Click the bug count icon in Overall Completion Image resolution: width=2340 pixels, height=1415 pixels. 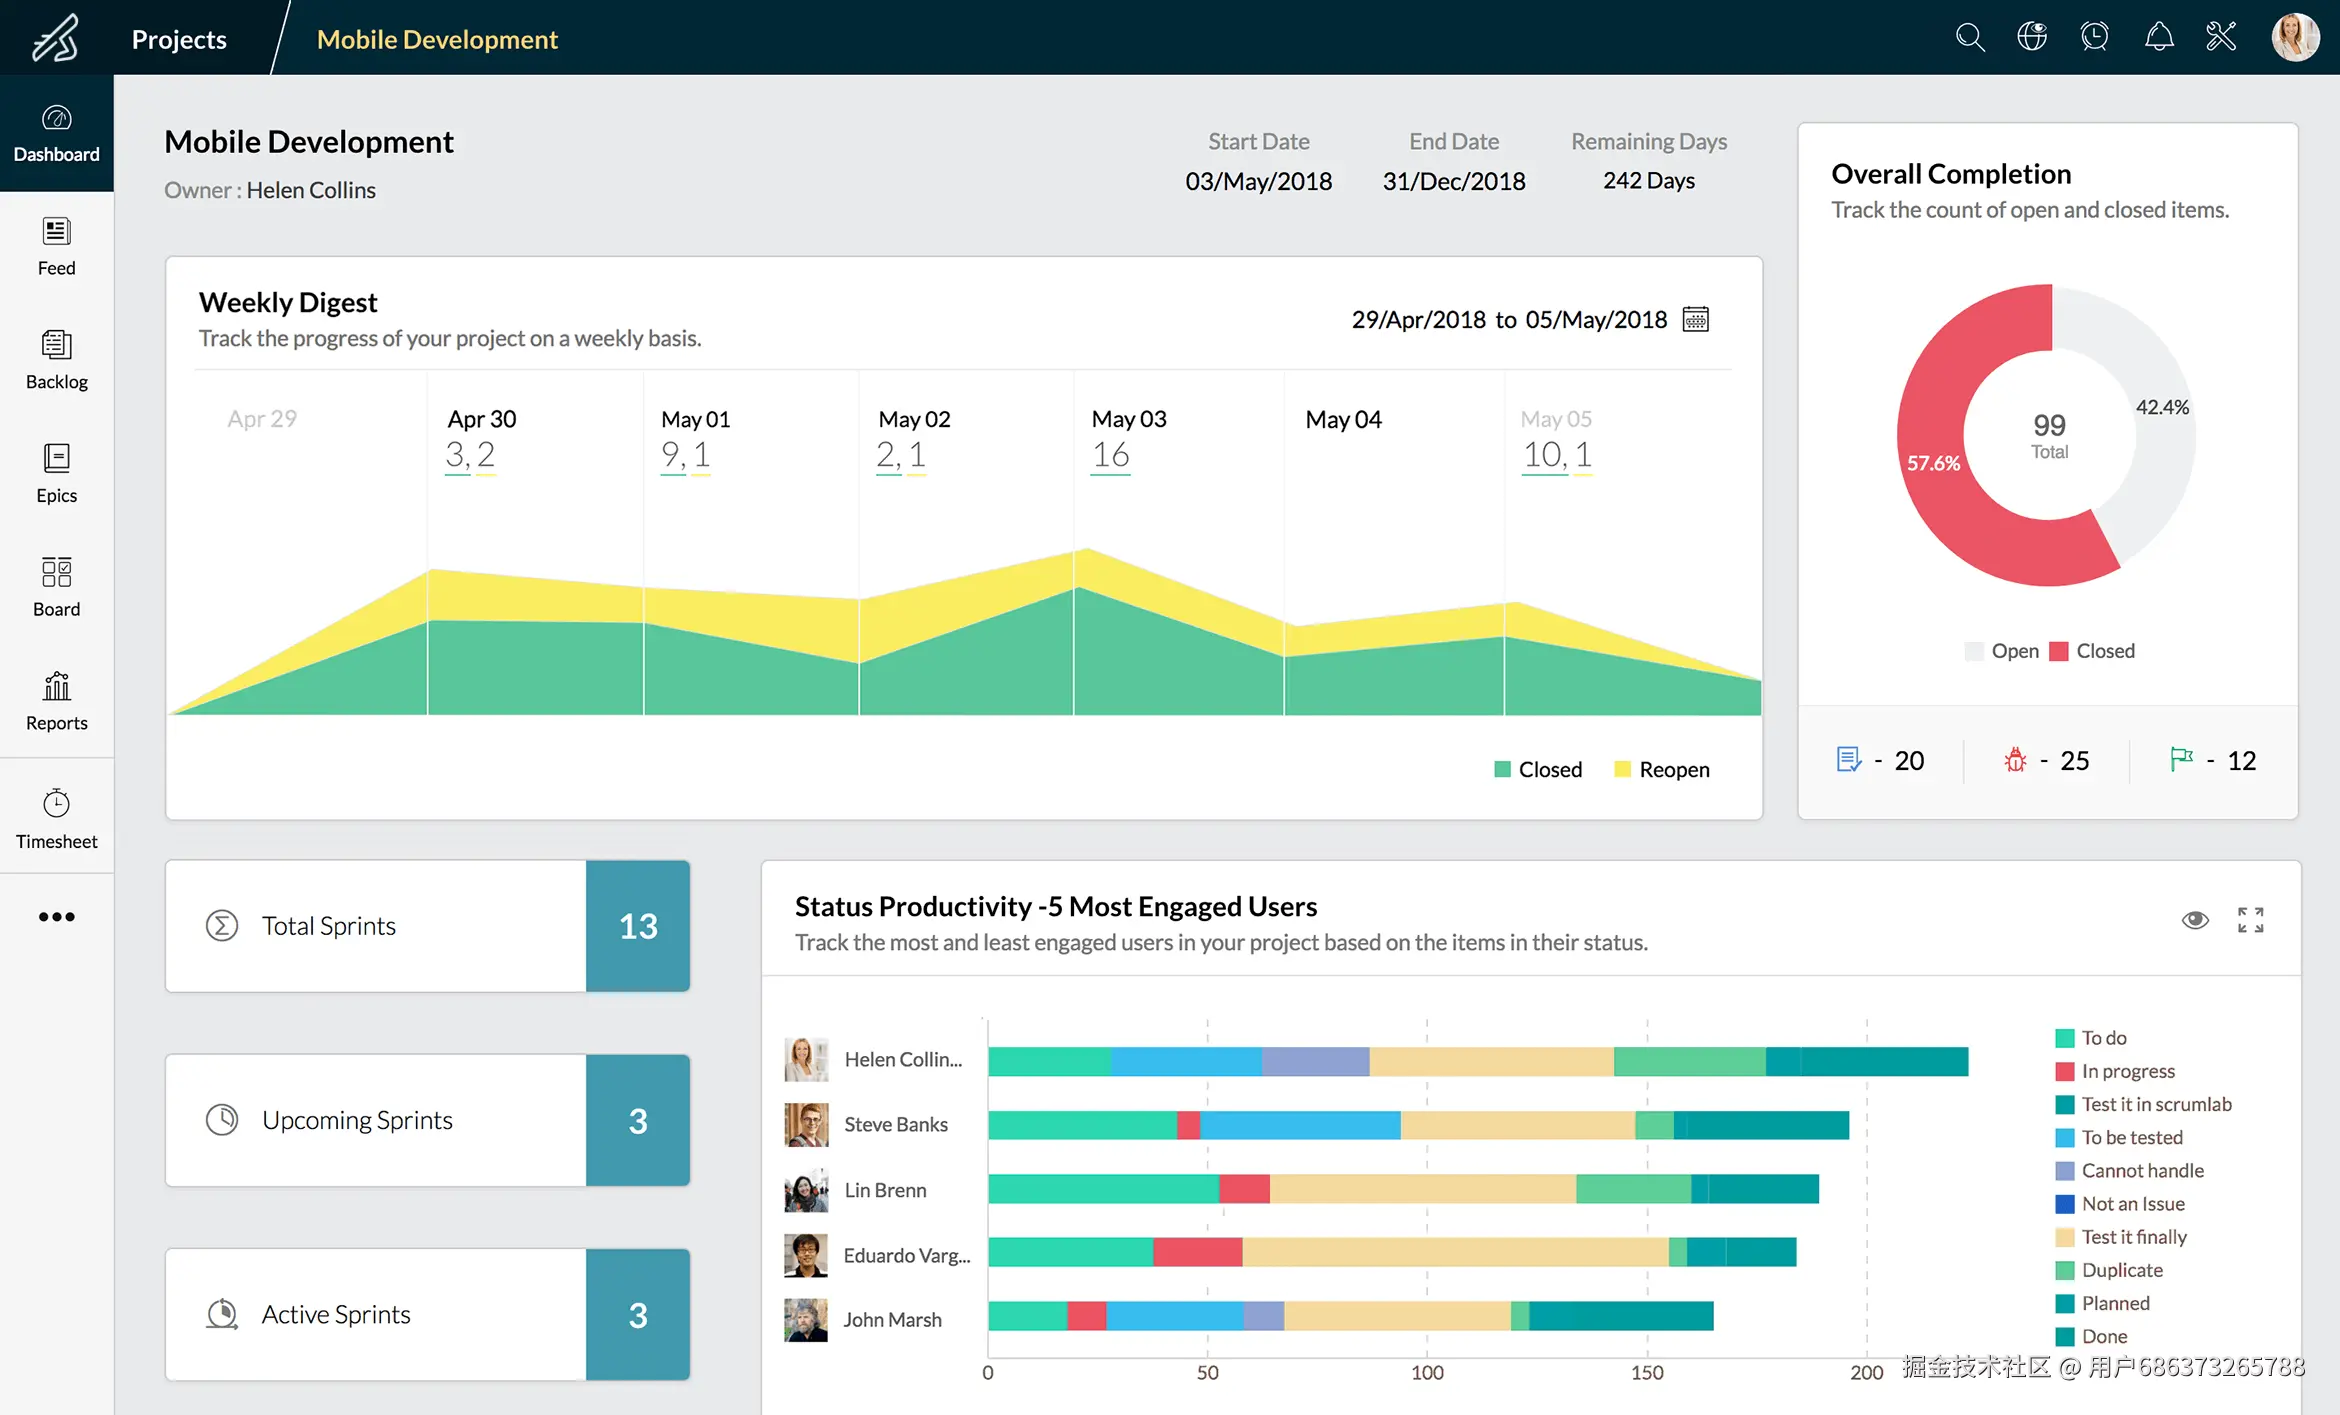coord(2015,760)
